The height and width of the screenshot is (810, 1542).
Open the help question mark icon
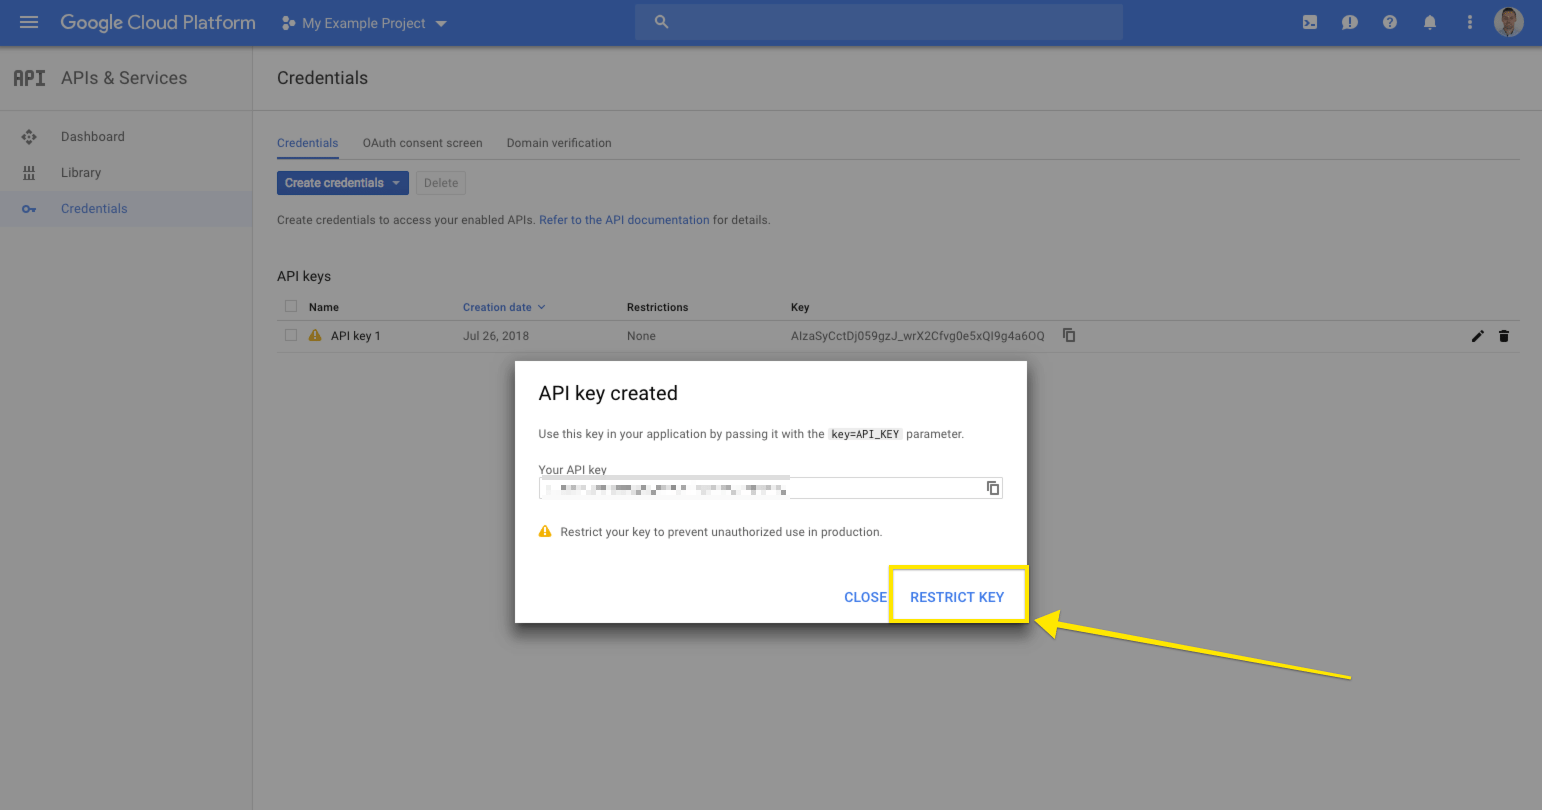(1390, 22)
